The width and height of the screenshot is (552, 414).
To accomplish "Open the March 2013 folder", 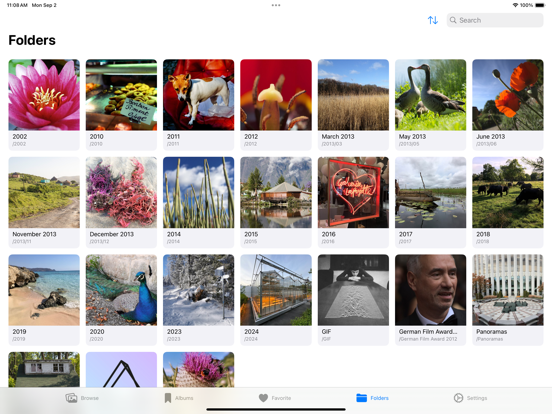I will coord(353,105).
